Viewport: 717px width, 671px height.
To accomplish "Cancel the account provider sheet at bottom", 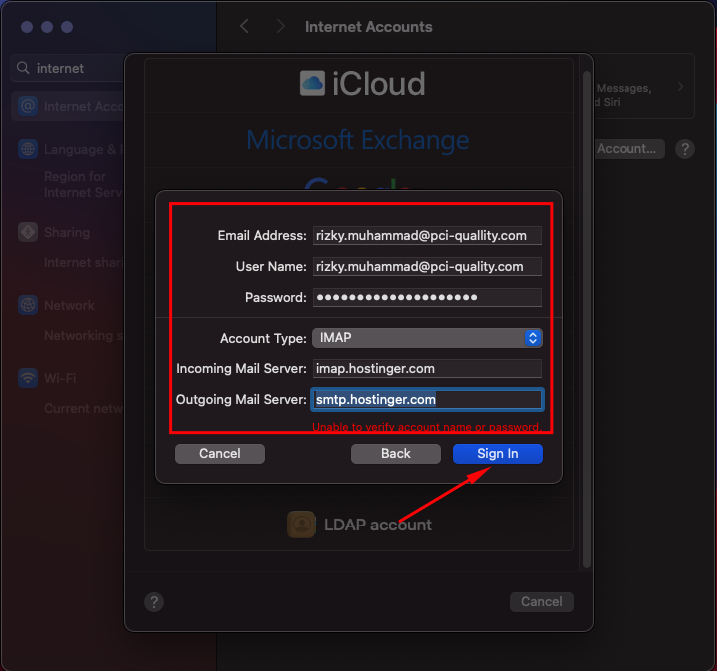I will click(541, 601).
